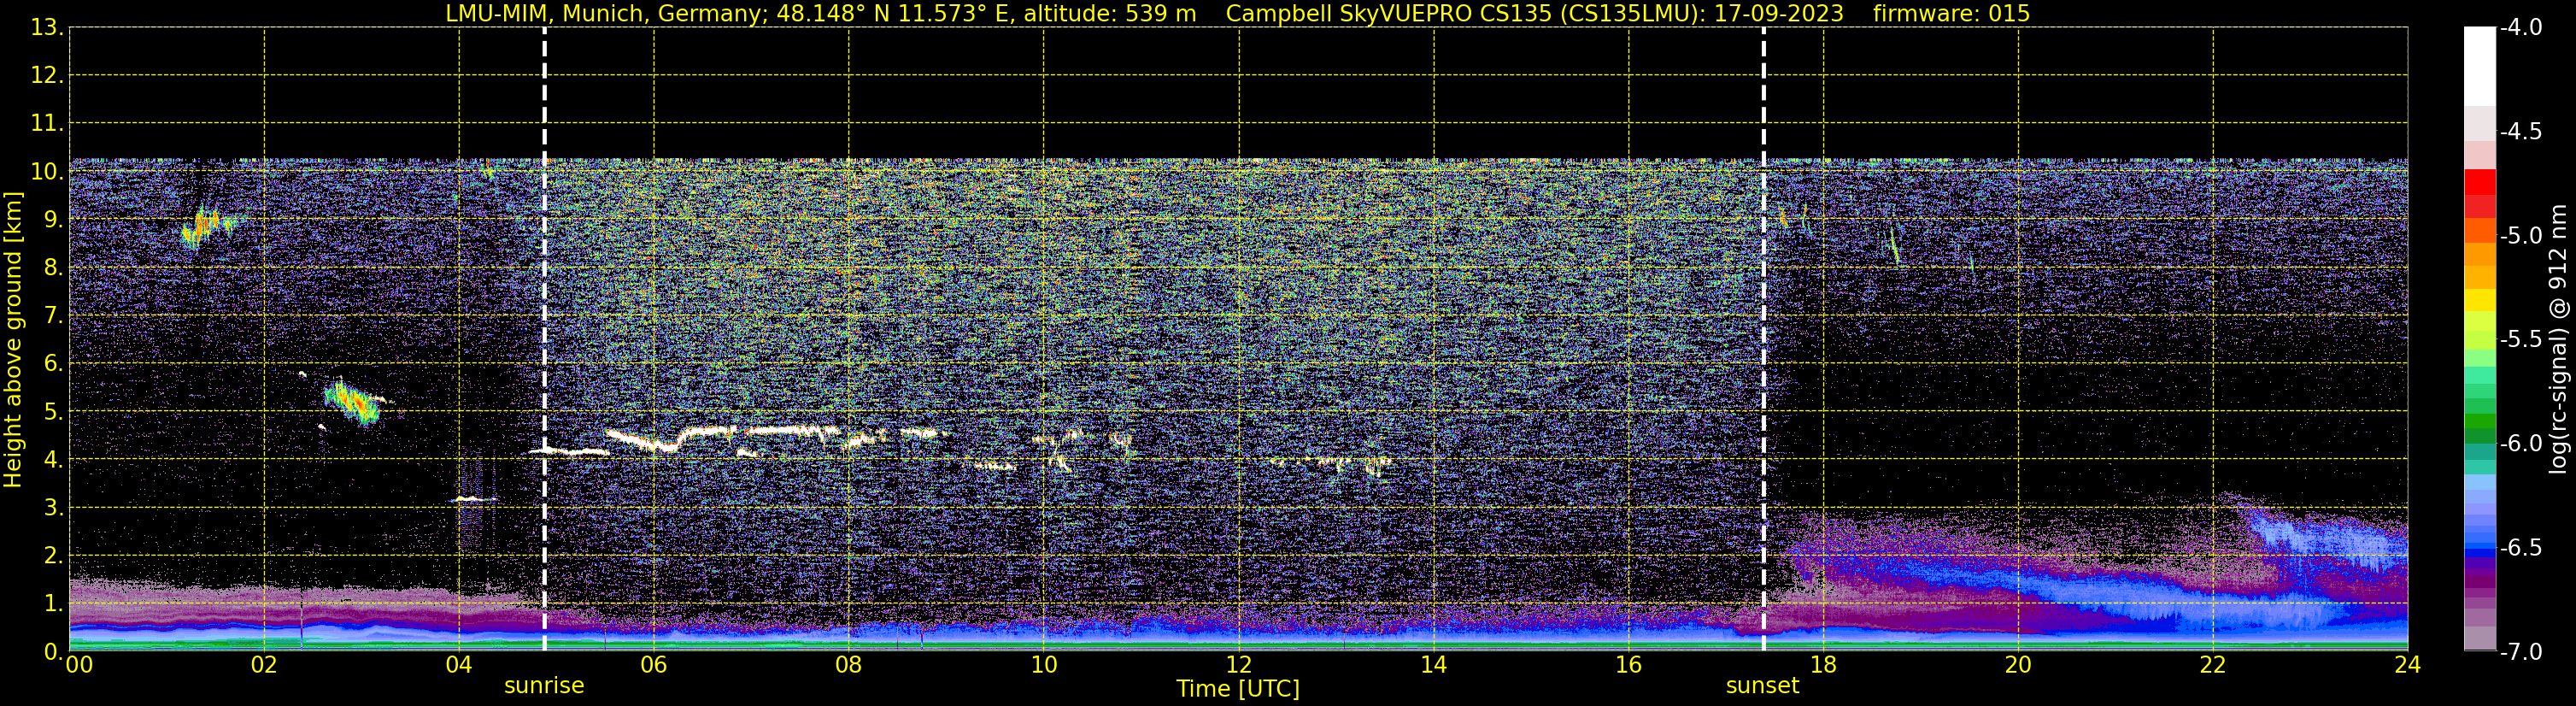Click the white top segment of the colorbar
The image size is (2576, 706).
pos(2479,66)
